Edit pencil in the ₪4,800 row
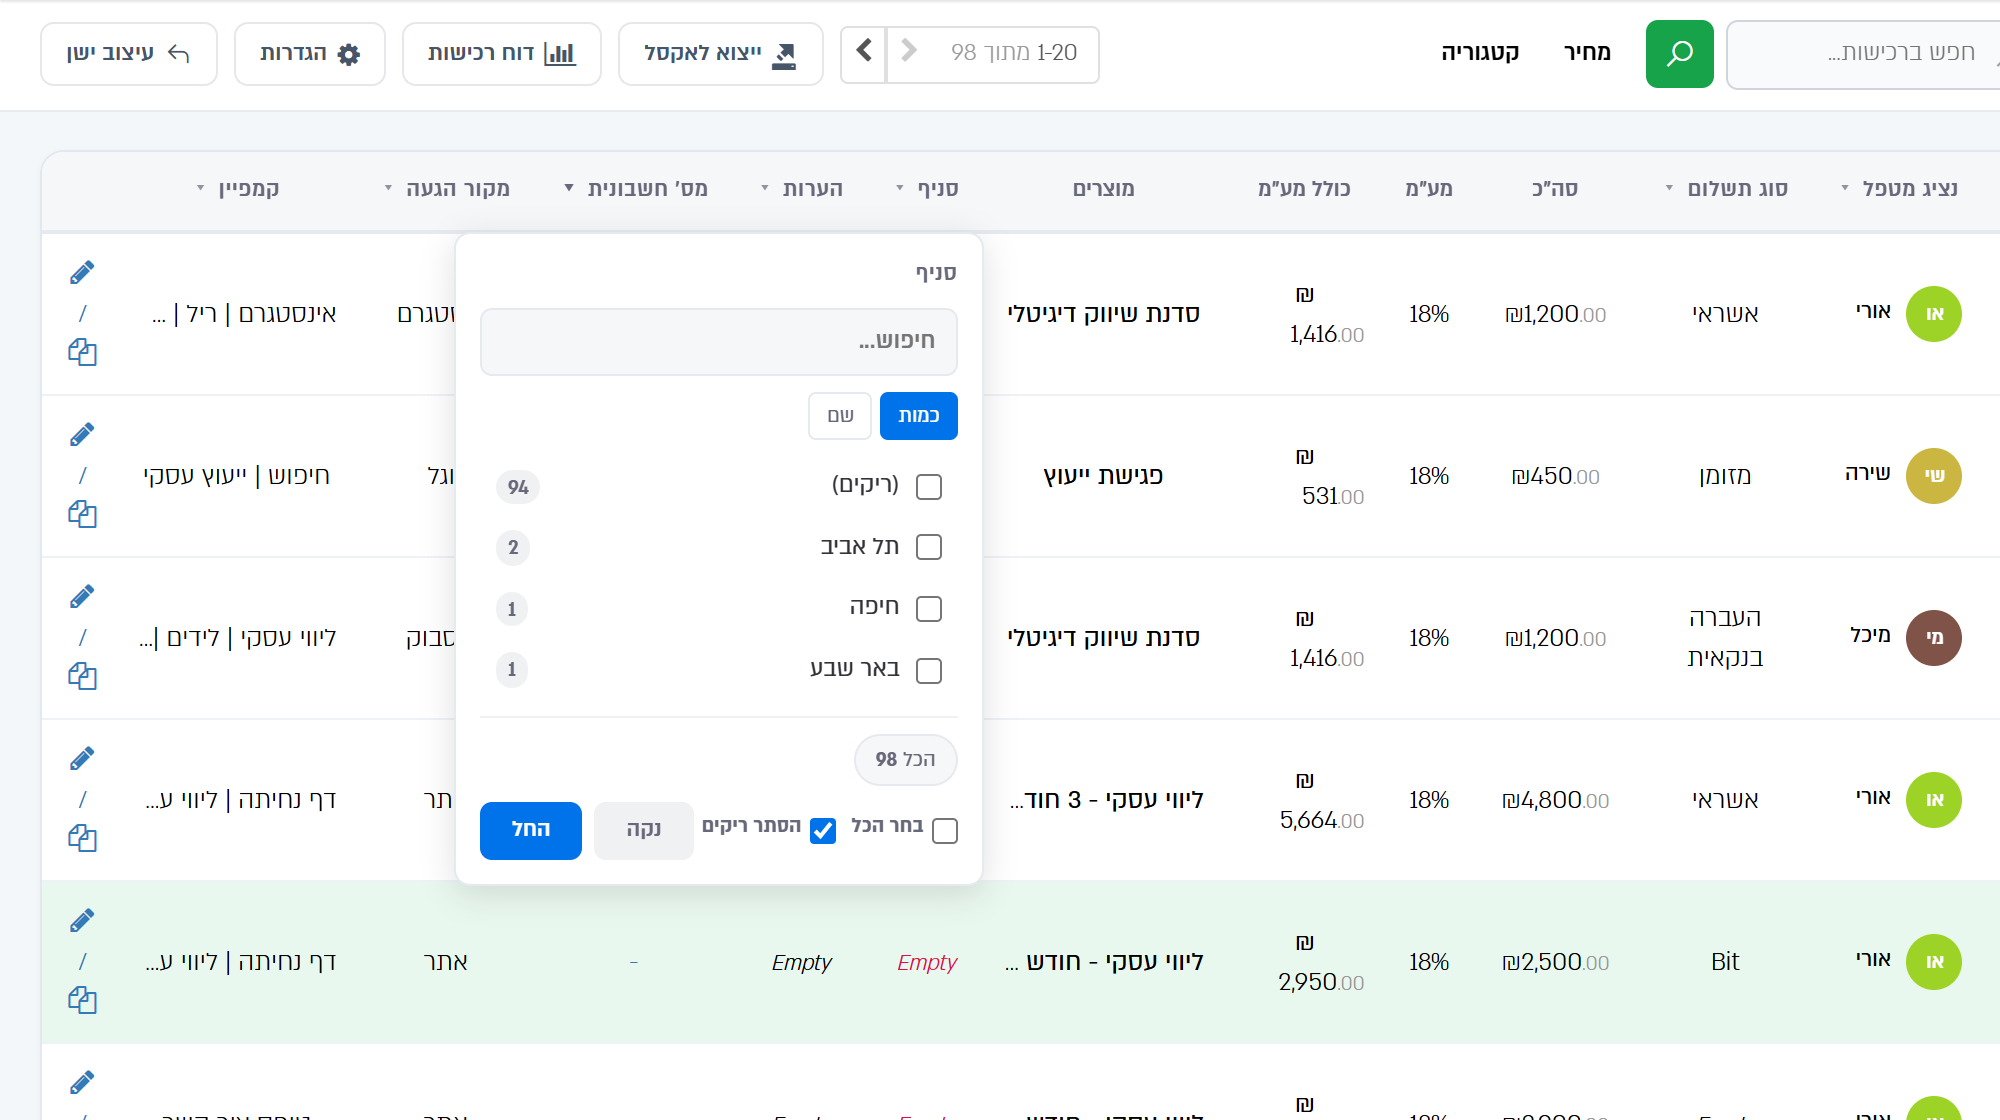Image resolution: width=2000 pixels, height=1120 pixels. coord(82,758)
